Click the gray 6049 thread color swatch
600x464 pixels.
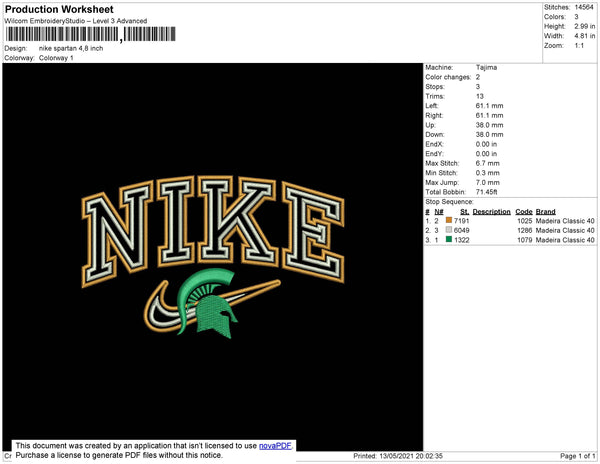pos(449,230)
